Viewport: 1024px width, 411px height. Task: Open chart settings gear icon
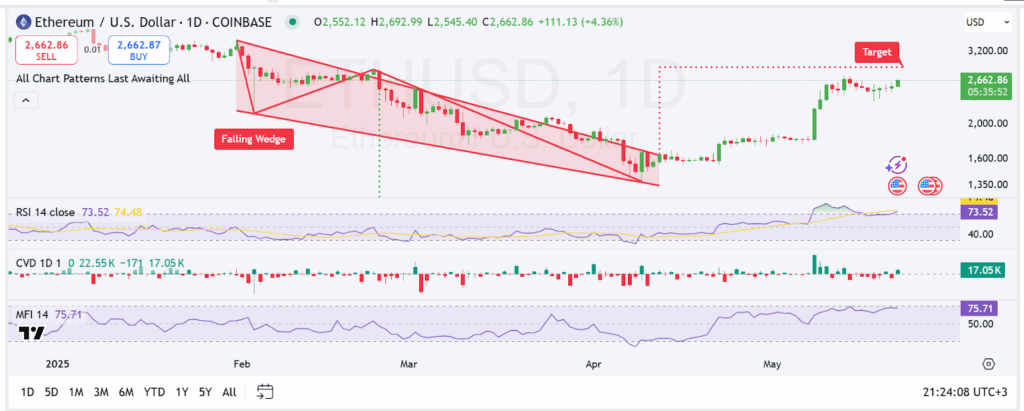coord(988,364)
